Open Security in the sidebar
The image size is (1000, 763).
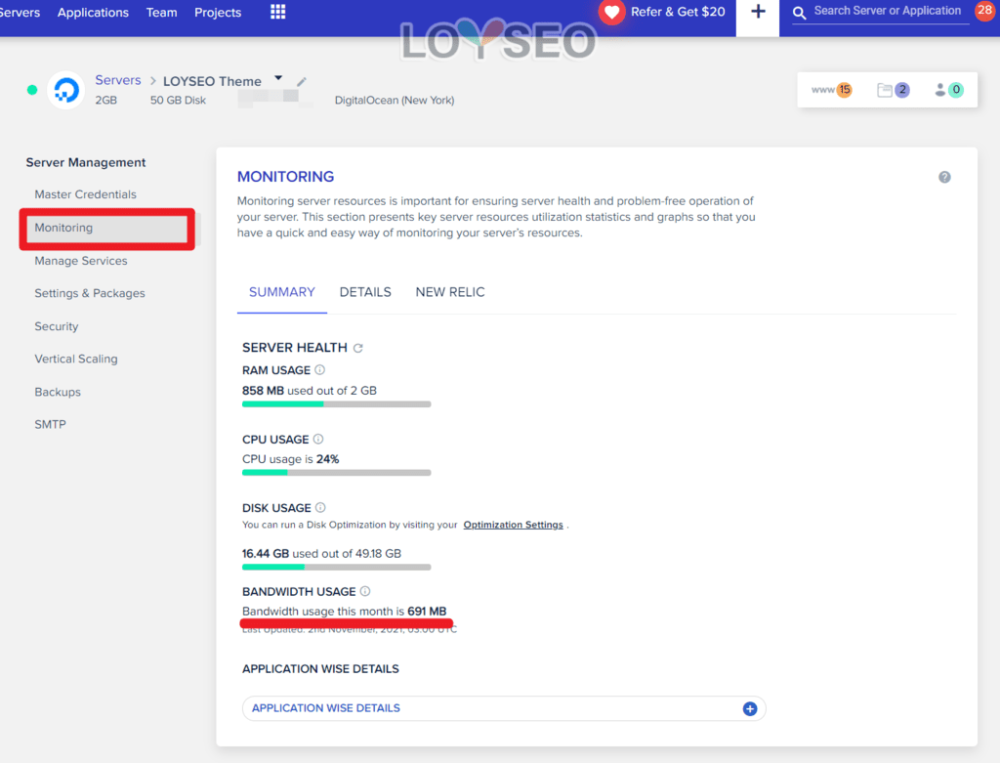click(56, 327)
